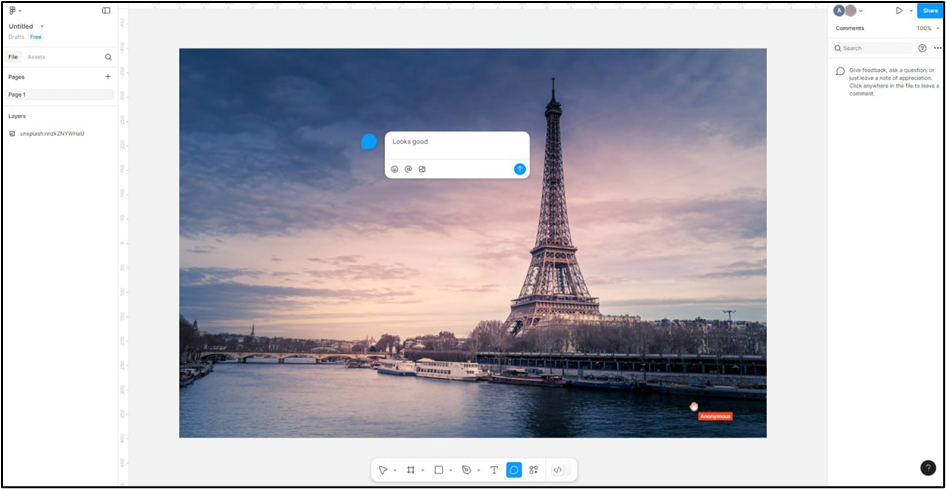
Task: Open the comments filter icon
Action: coord(922,48)
